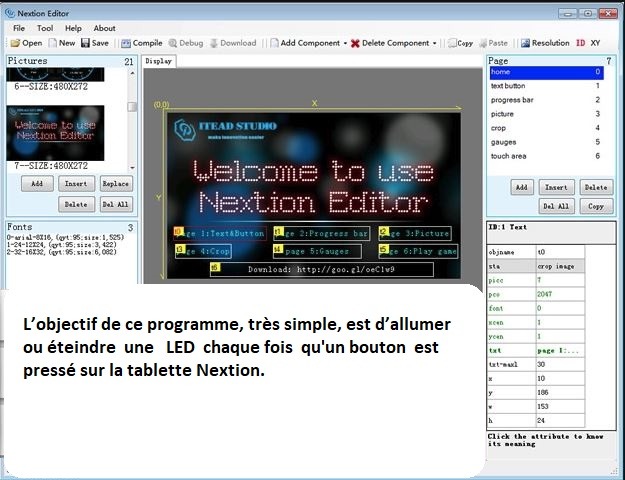Click Replace in the Pictures panel
The width and height of the screenshot is (625, 480).
(116, 184)
